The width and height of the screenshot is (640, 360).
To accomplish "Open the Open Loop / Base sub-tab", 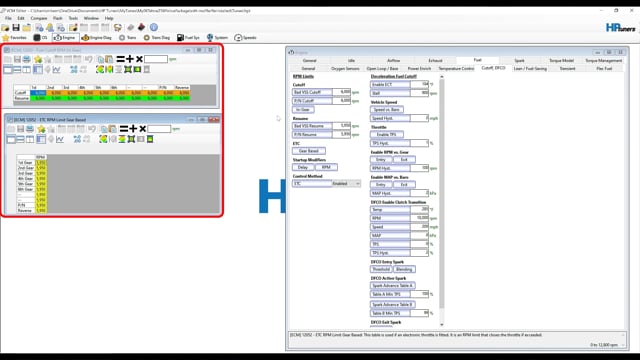I will pos(382,69).
